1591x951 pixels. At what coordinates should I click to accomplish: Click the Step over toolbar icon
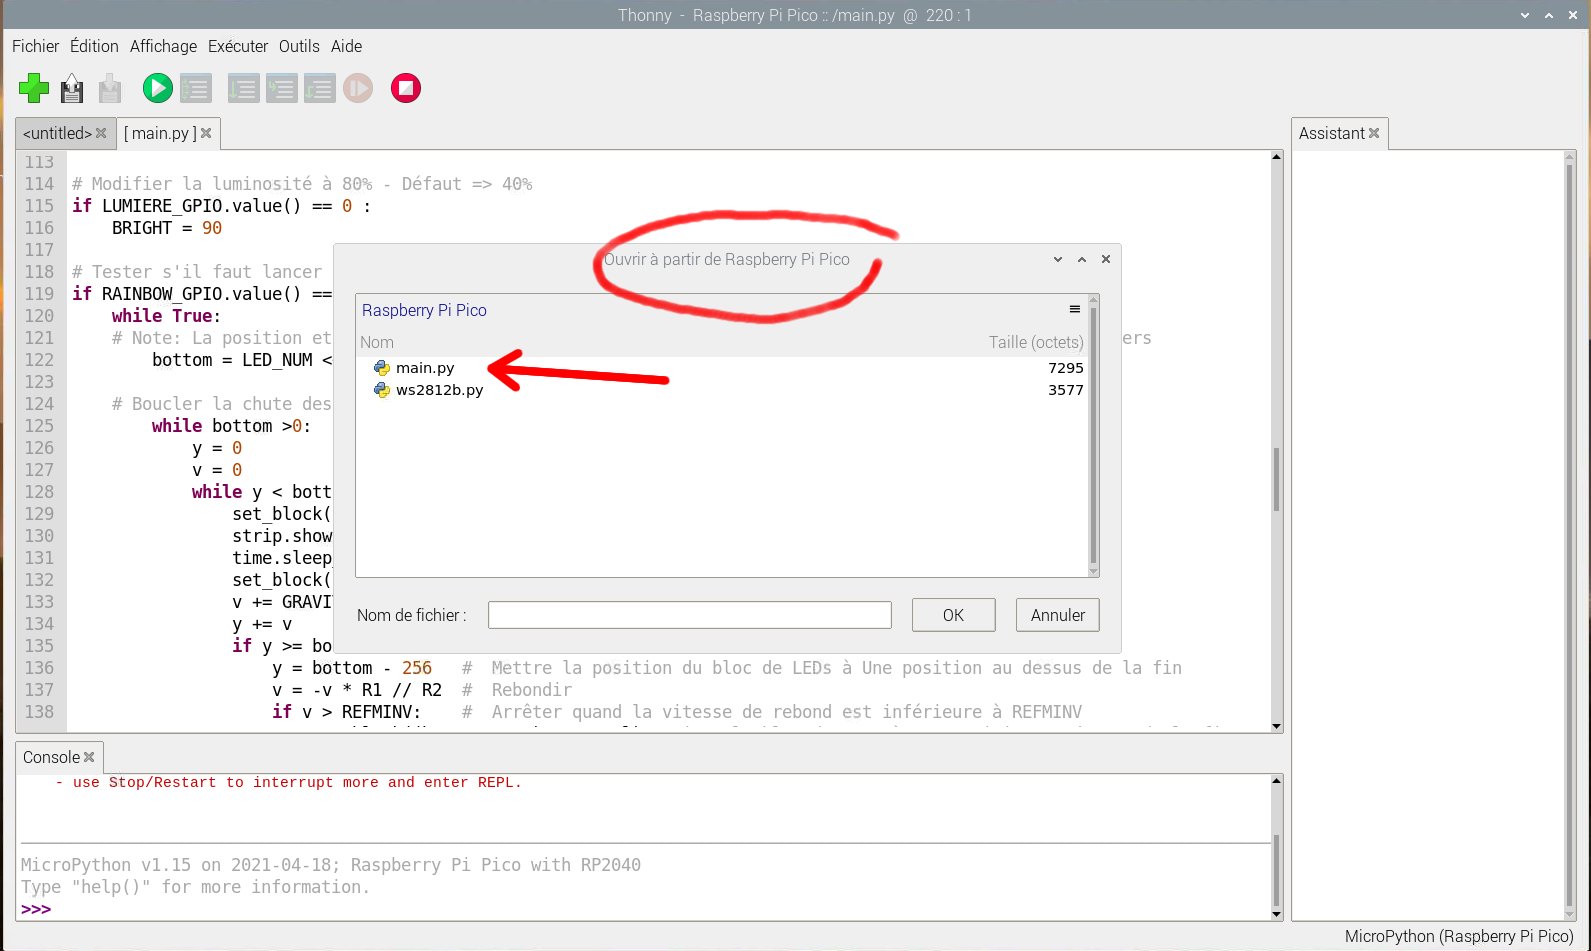(x=243, y=88)
